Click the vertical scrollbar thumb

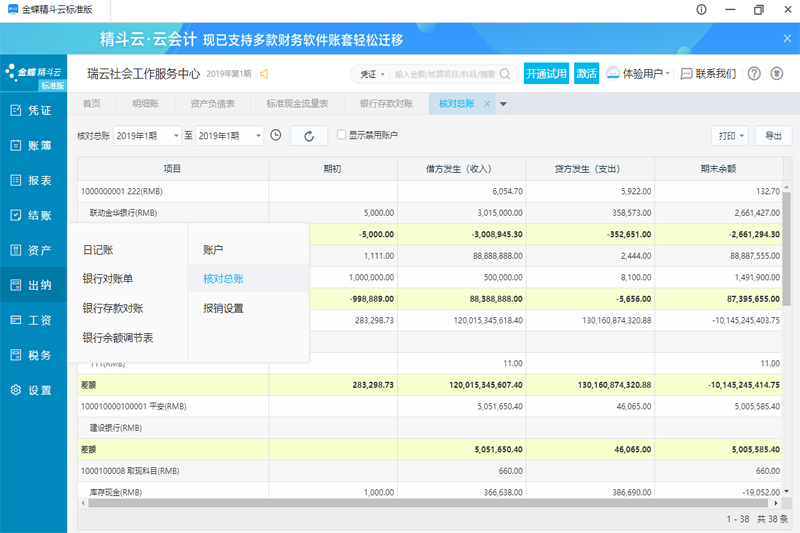[x=786, y=249]
